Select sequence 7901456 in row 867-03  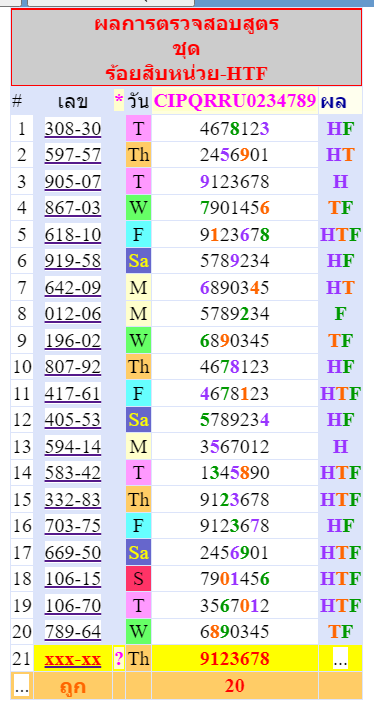pos(235,208)
